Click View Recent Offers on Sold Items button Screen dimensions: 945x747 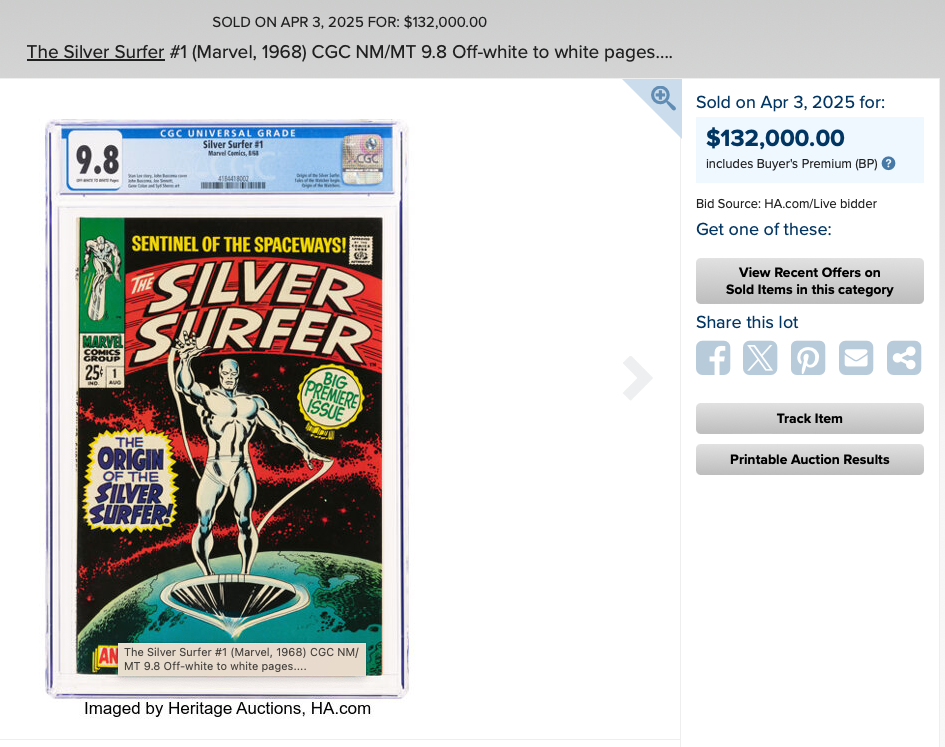(809, 281)
